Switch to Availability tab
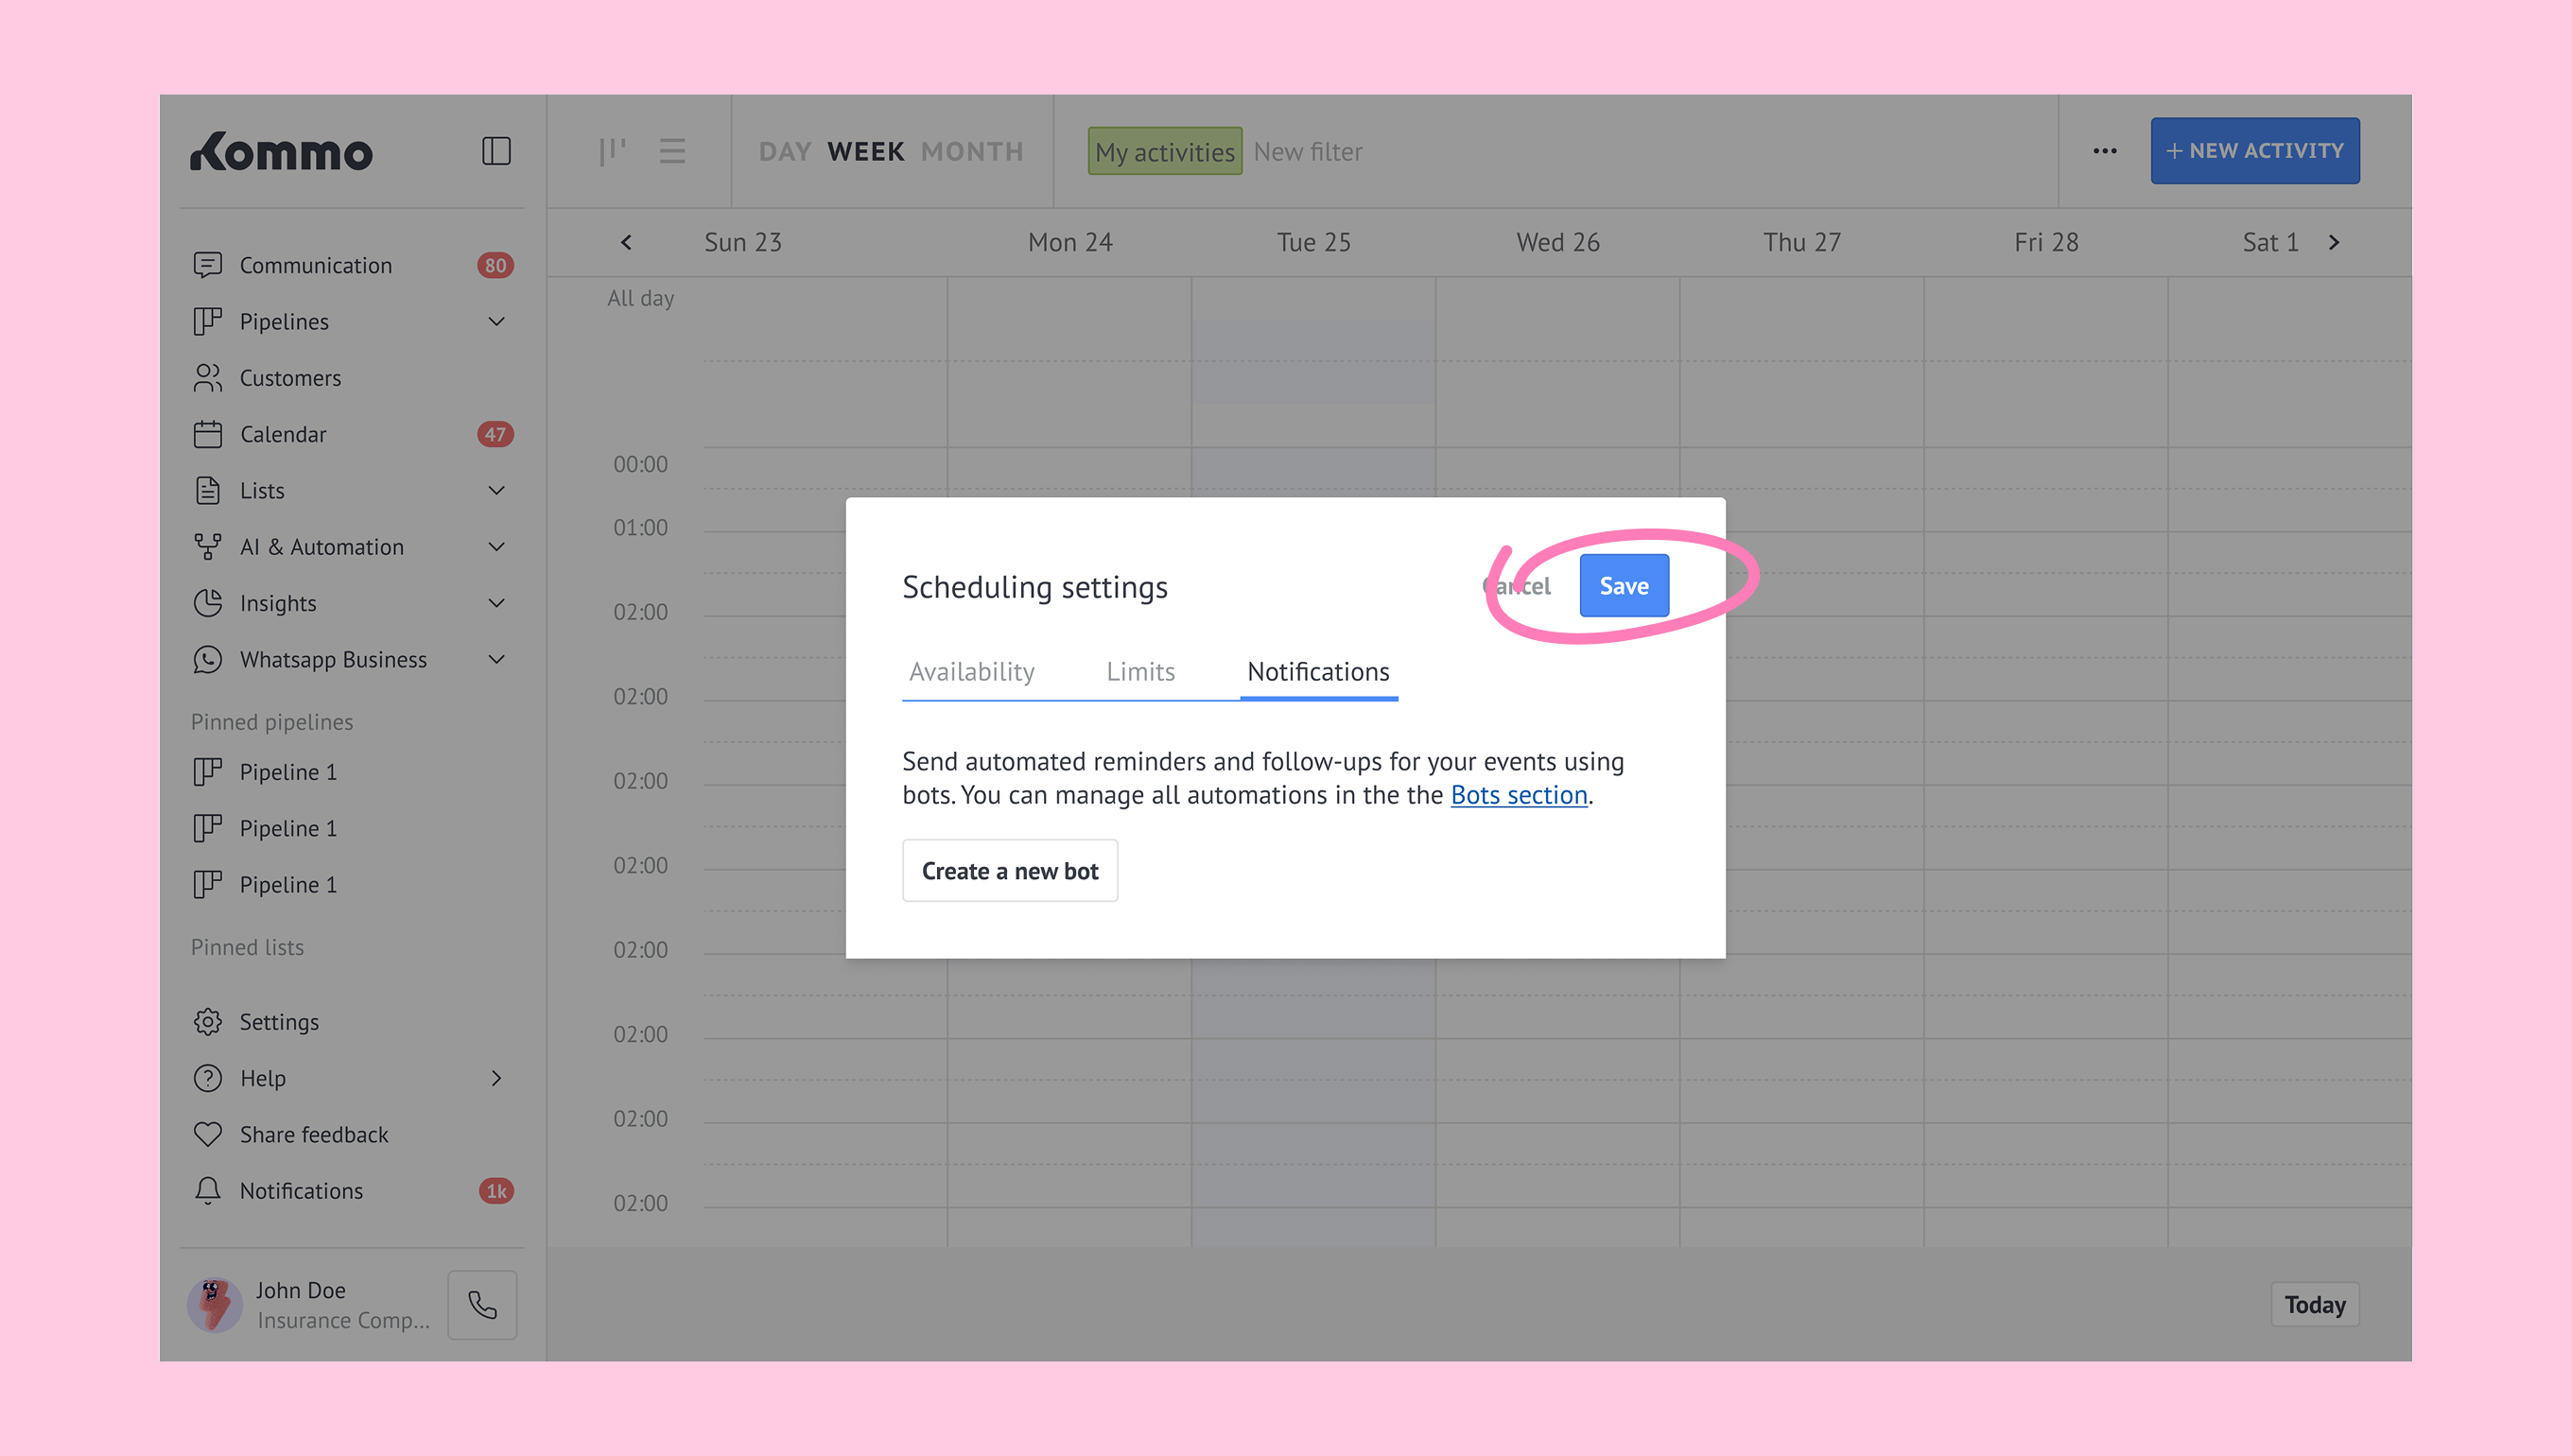The width and height of the screenshot is (2572, 1456). click(x=971, y=672)
